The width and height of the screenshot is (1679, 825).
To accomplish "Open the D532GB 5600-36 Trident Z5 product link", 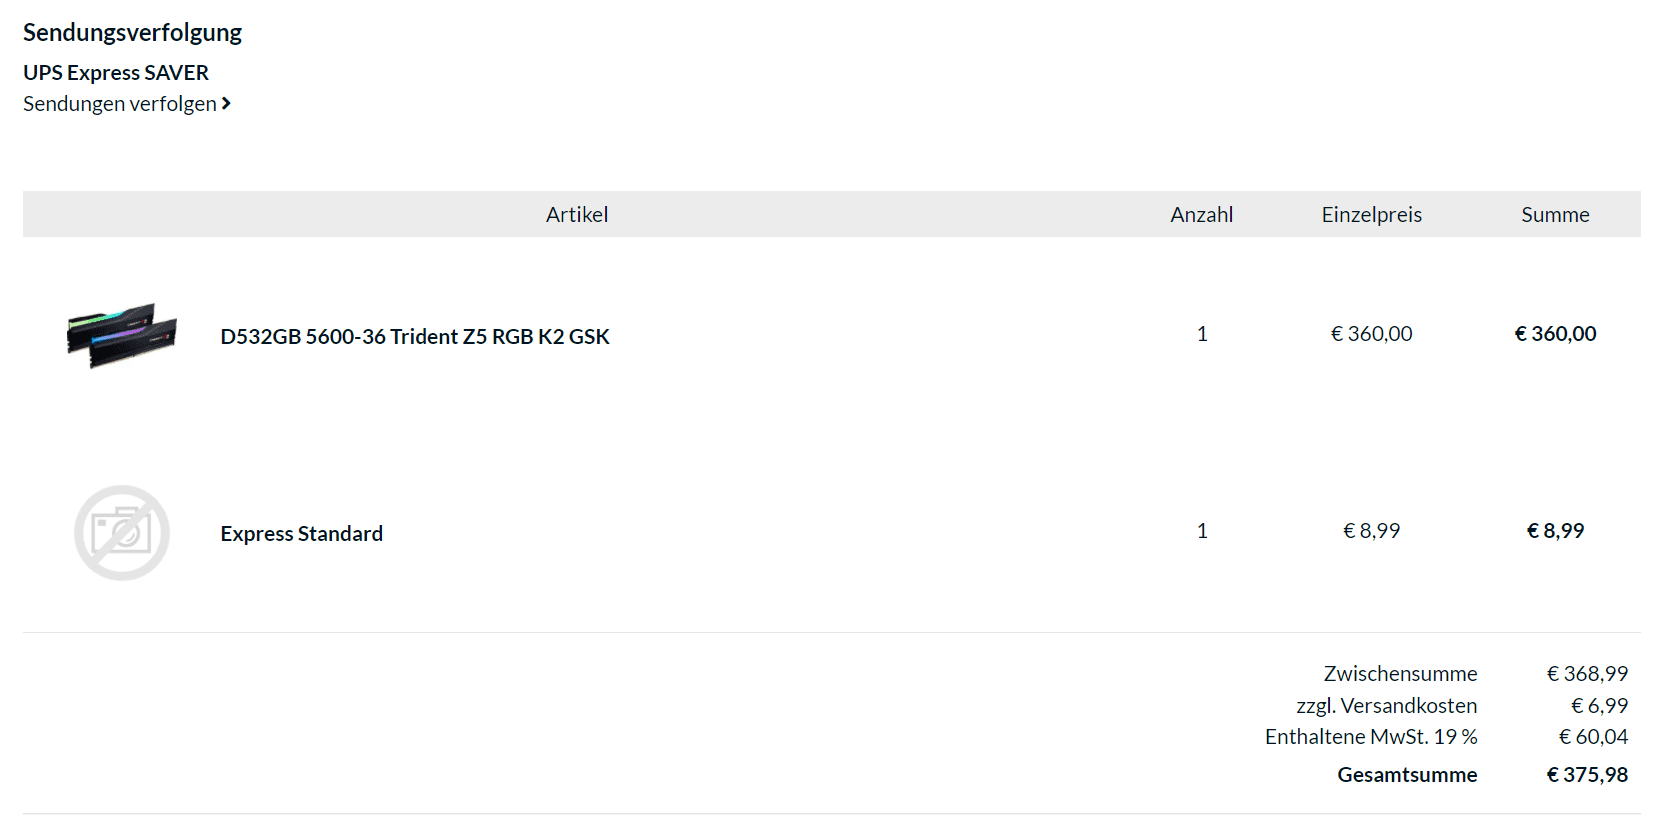I will [x=415, y=336].
